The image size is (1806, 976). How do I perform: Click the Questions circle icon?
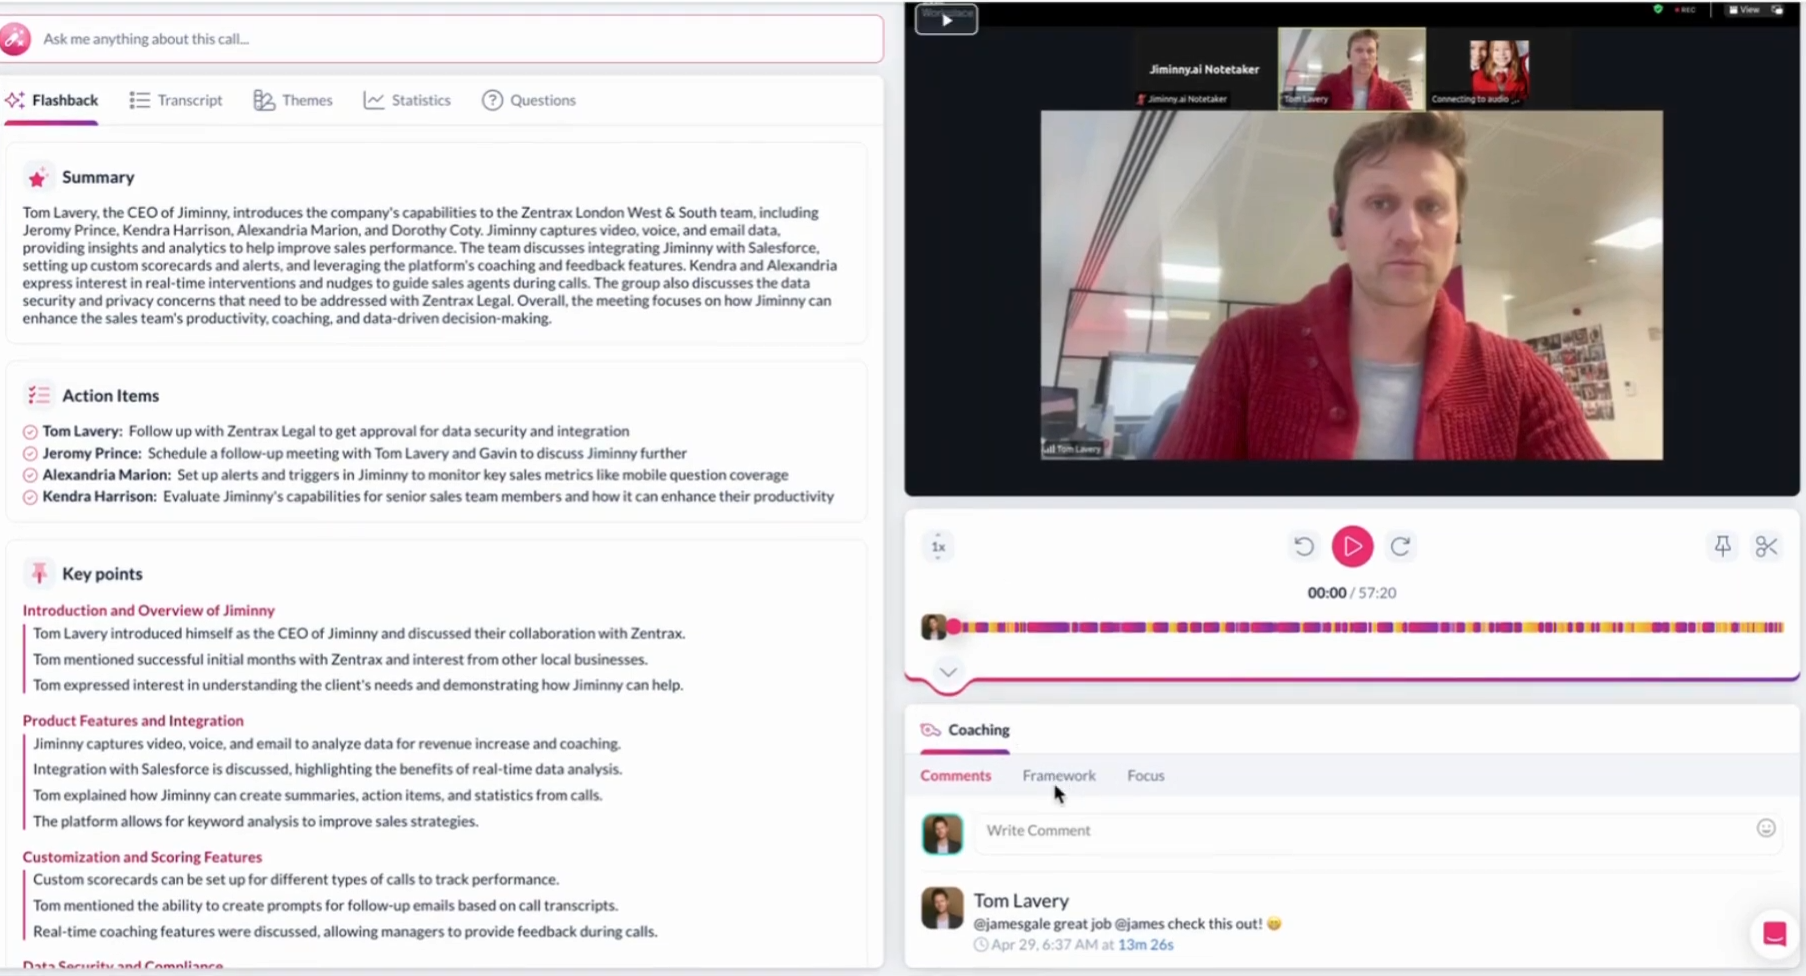[x=492, y=100]
